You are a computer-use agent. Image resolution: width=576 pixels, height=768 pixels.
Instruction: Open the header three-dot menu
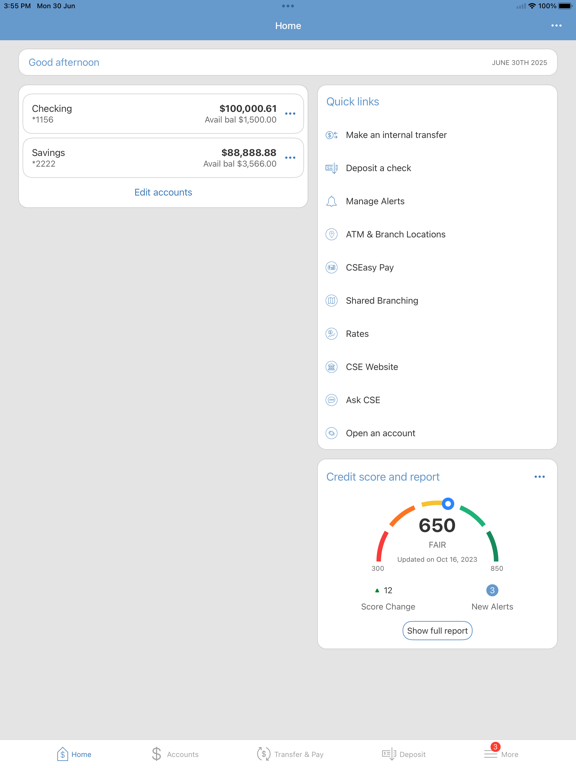coord(556,25)
